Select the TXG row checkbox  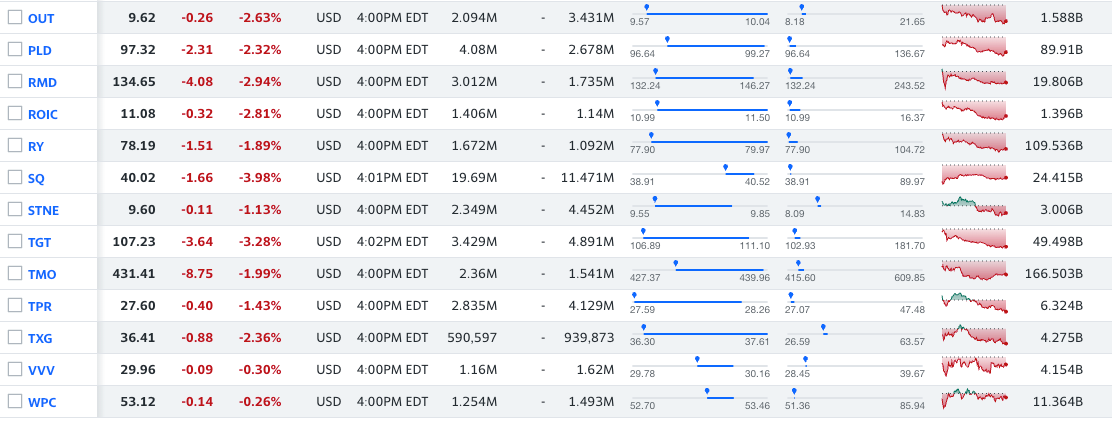pyautogui.click(x=15, y=337)
